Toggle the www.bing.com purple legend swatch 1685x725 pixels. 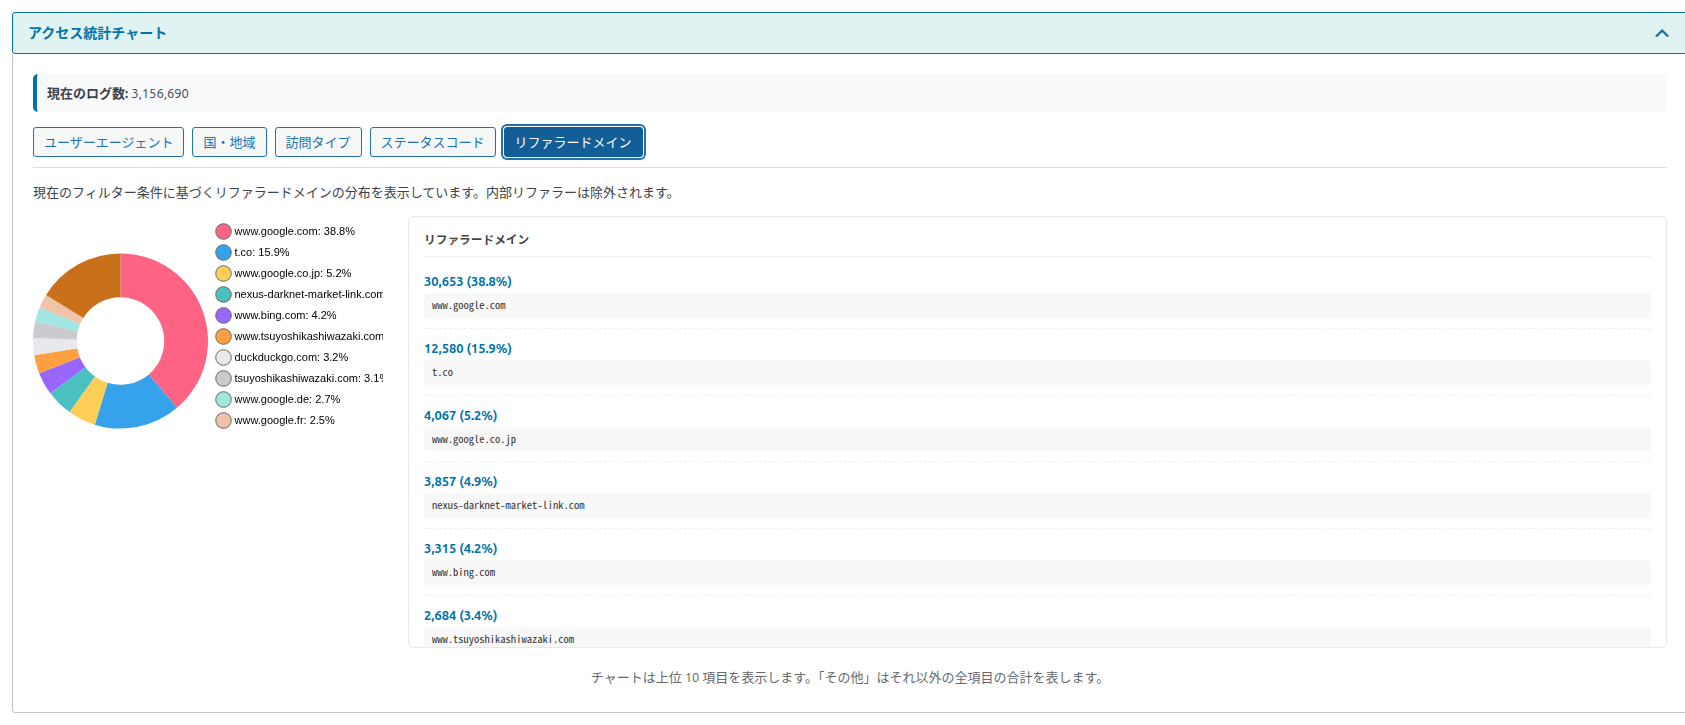pyautogui.click(x=223, y=315)
